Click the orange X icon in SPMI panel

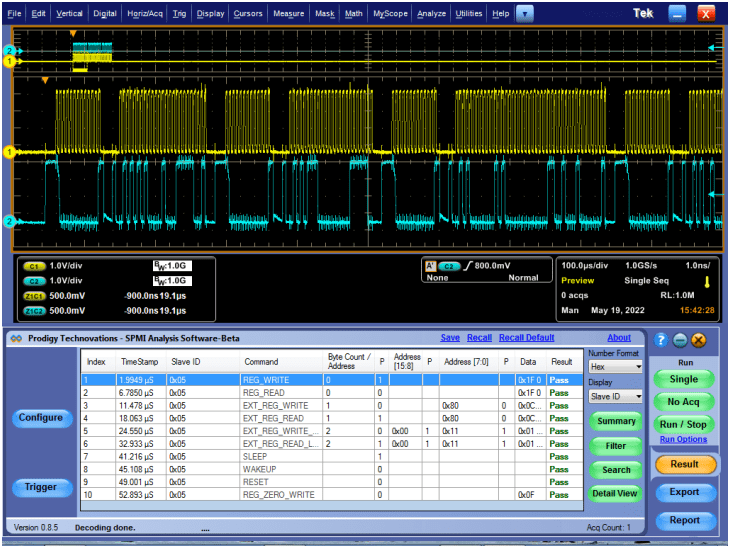[x=699, y=340]
